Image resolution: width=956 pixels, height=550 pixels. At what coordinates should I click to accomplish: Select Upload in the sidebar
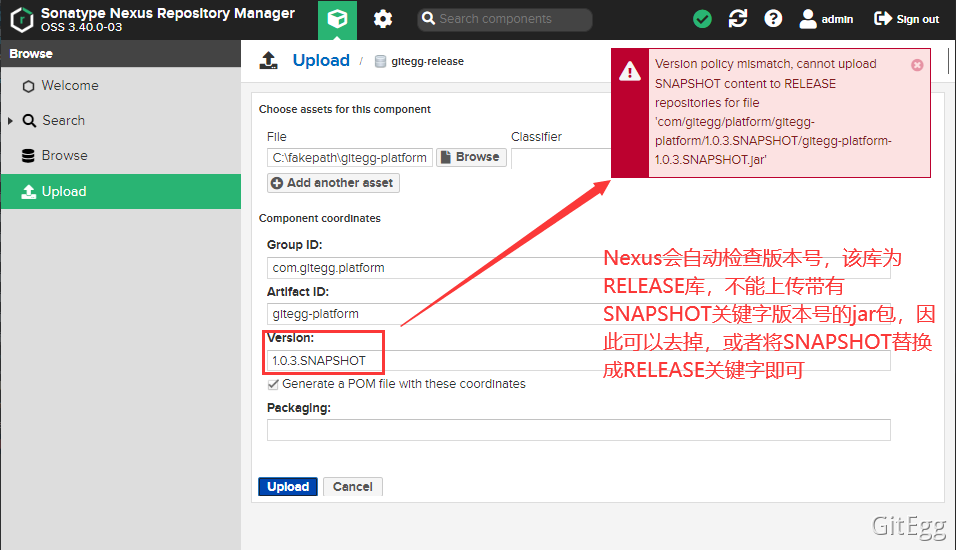pos(121,191)
